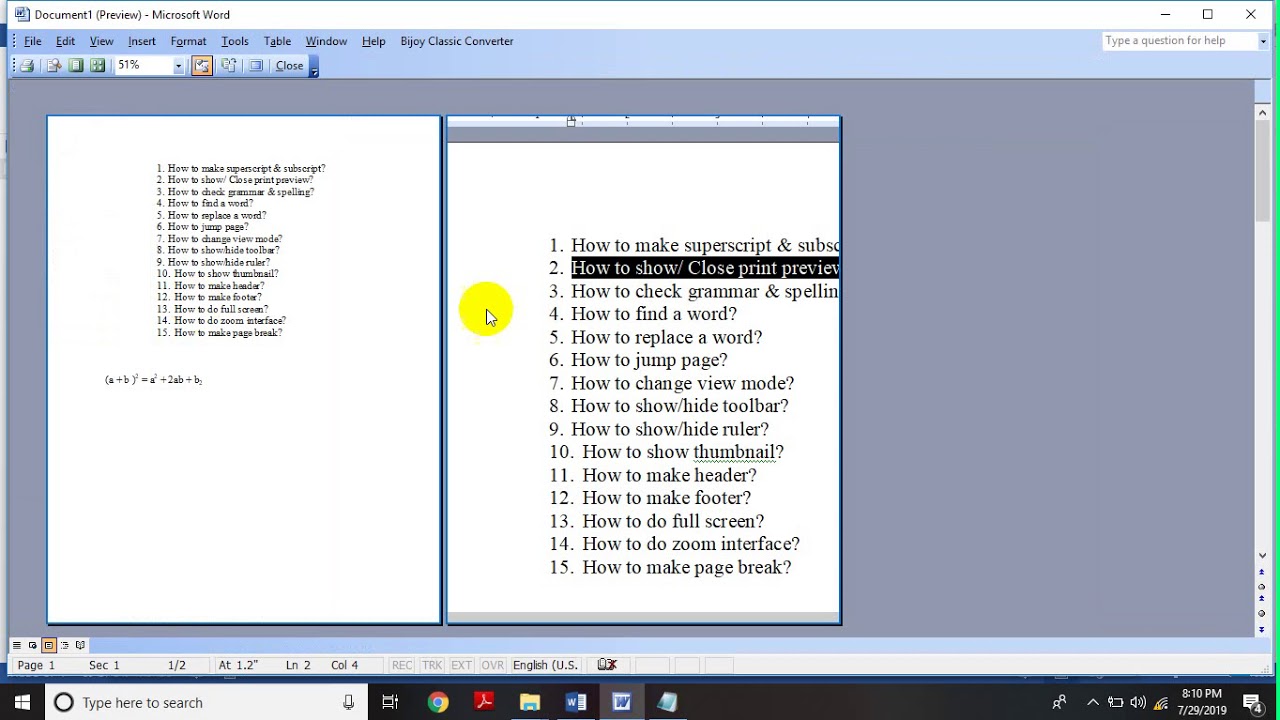
Task: Click the 'Col 4' status bar entry
Action: coord(344,665)
